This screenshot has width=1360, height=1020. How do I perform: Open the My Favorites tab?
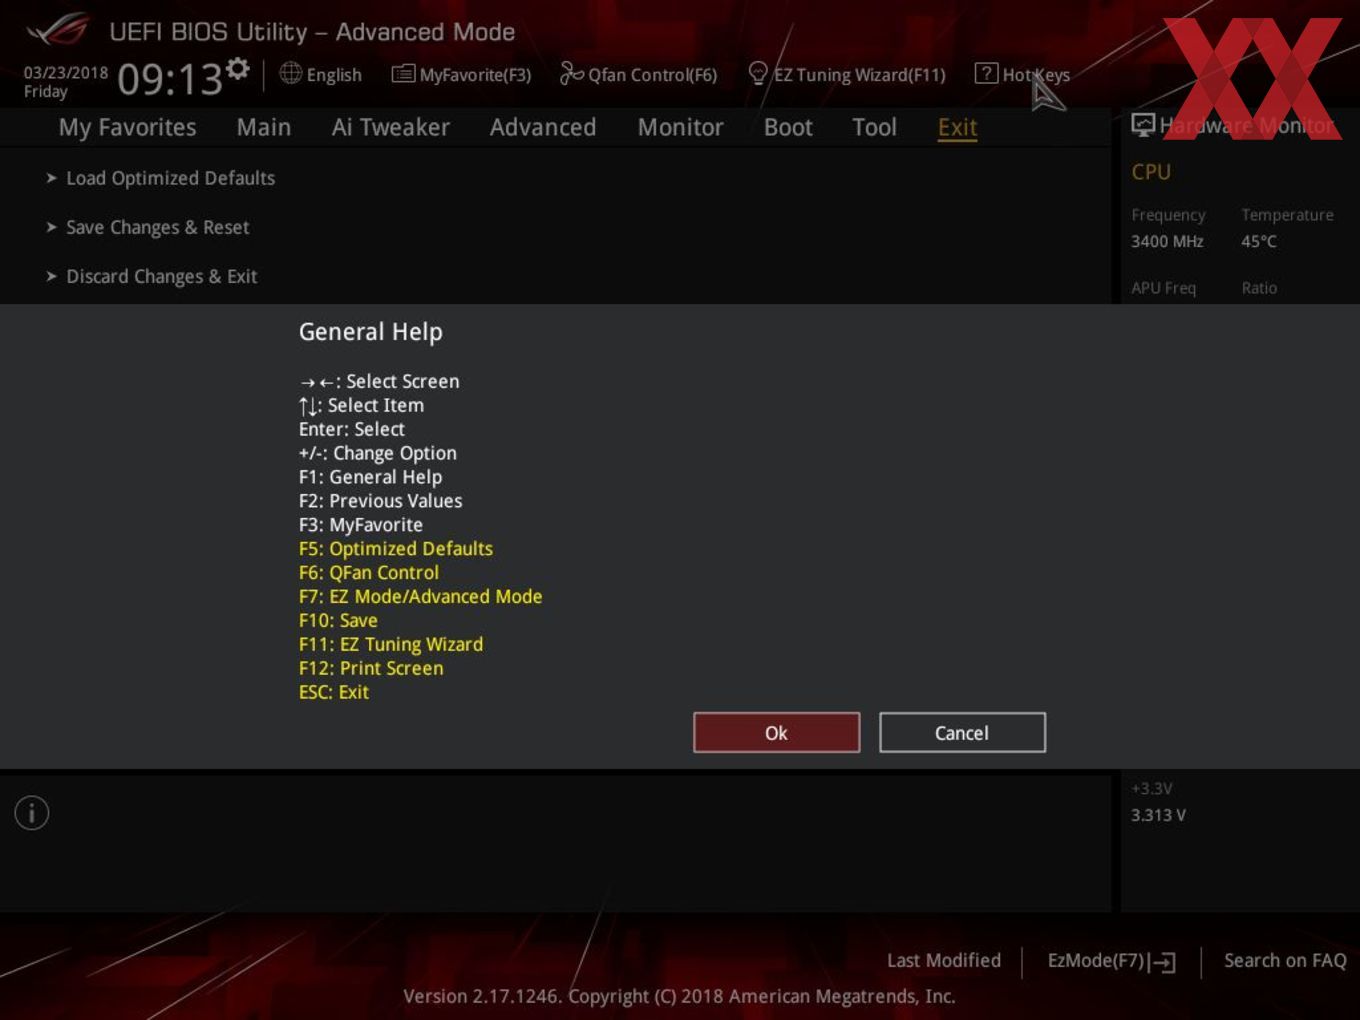point(127,127)
